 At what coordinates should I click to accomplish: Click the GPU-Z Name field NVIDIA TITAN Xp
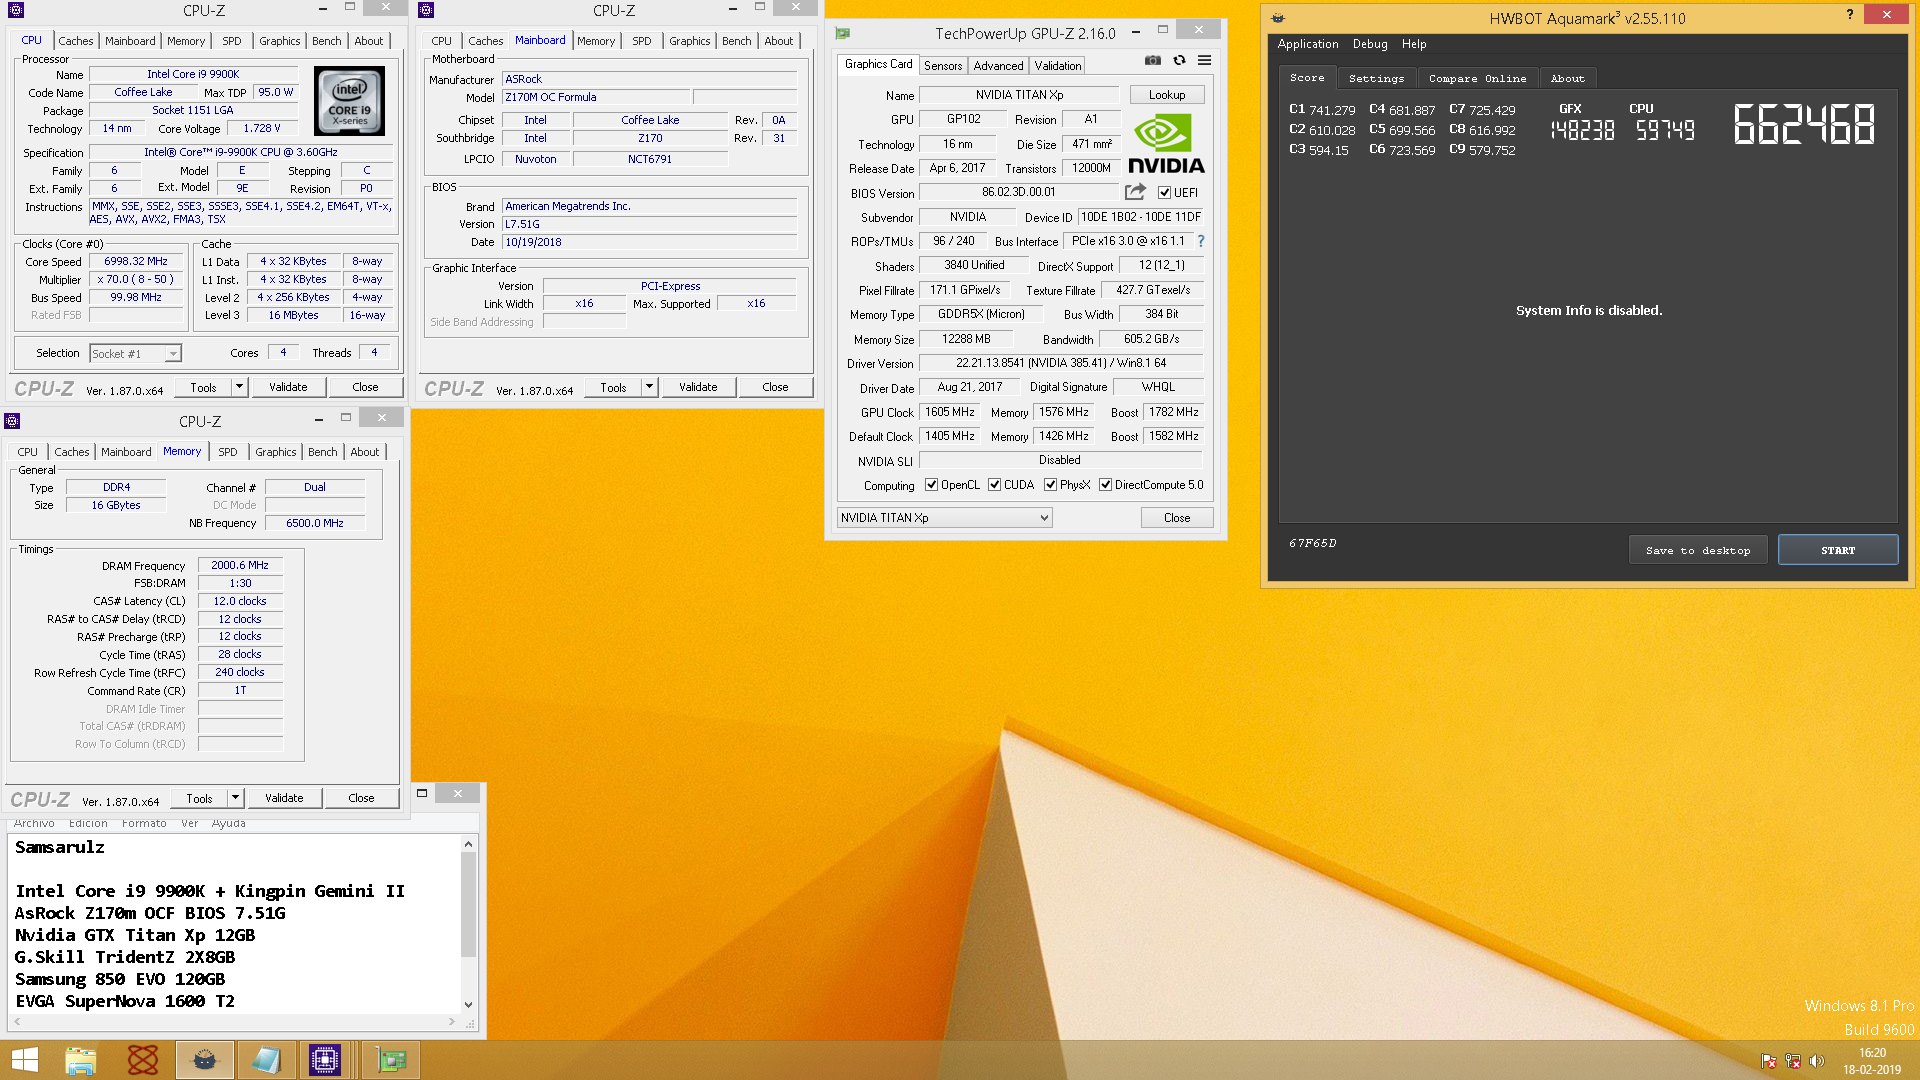1019,95
